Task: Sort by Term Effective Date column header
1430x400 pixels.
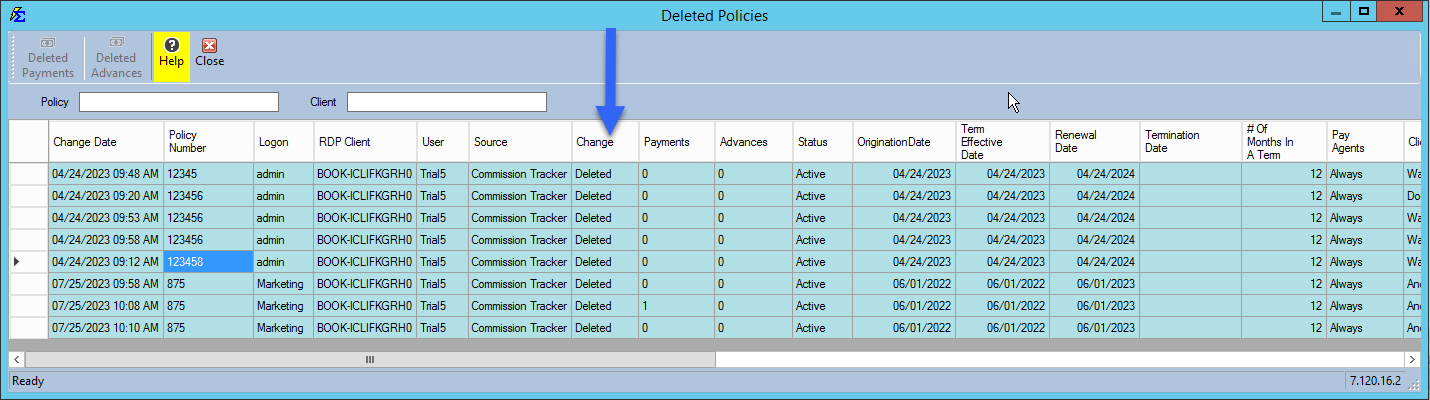Action: (1003, 142)
